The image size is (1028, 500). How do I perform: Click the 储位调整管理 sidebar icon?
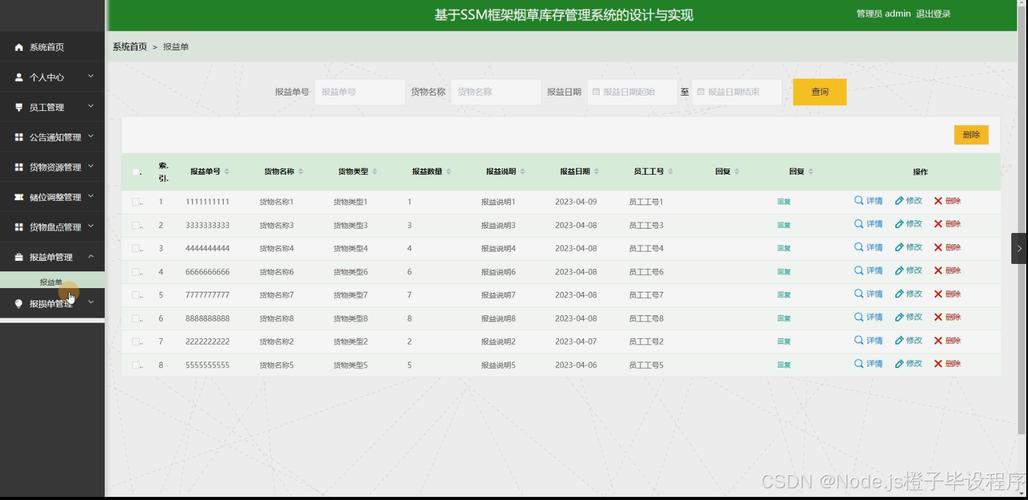point(19,197)
